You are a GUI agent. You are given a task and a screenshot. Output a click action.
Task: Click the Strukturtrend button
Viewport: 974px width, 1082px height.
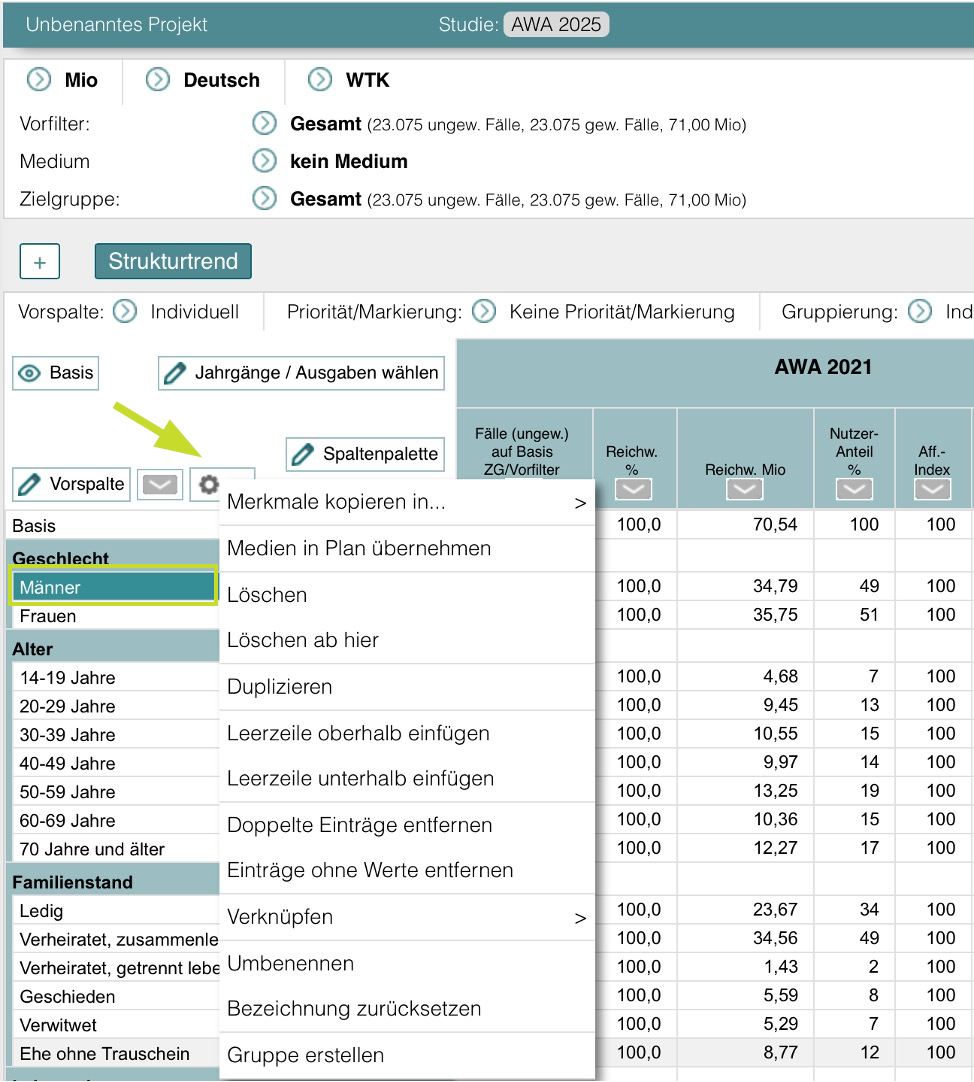point(173,261)
